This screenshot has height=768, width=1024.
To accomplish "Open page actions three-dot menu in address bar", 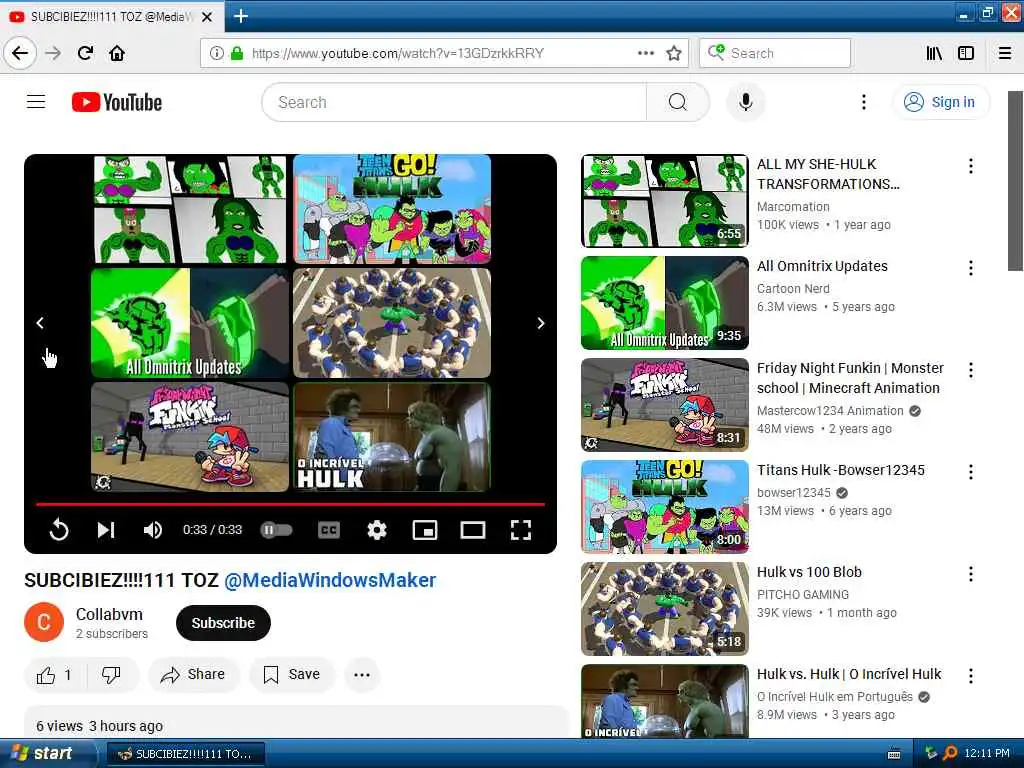I will (645, 53).
